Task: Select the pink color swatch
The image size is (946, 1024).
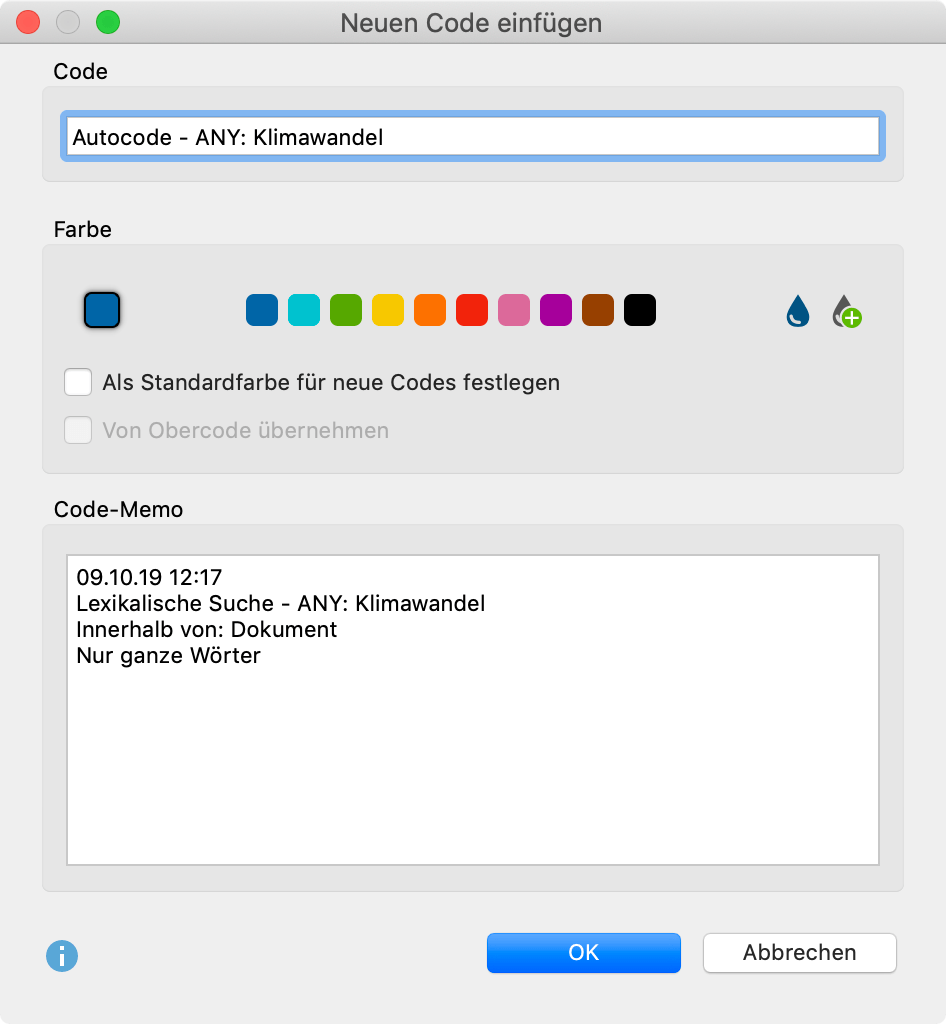Action: pos(514,310)
